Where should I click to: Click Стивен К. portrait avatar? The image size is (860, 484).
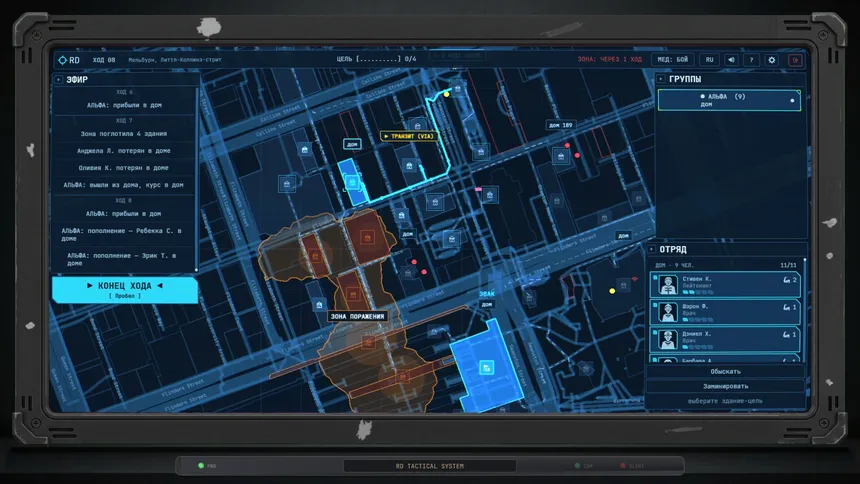(x=667, y=285)
